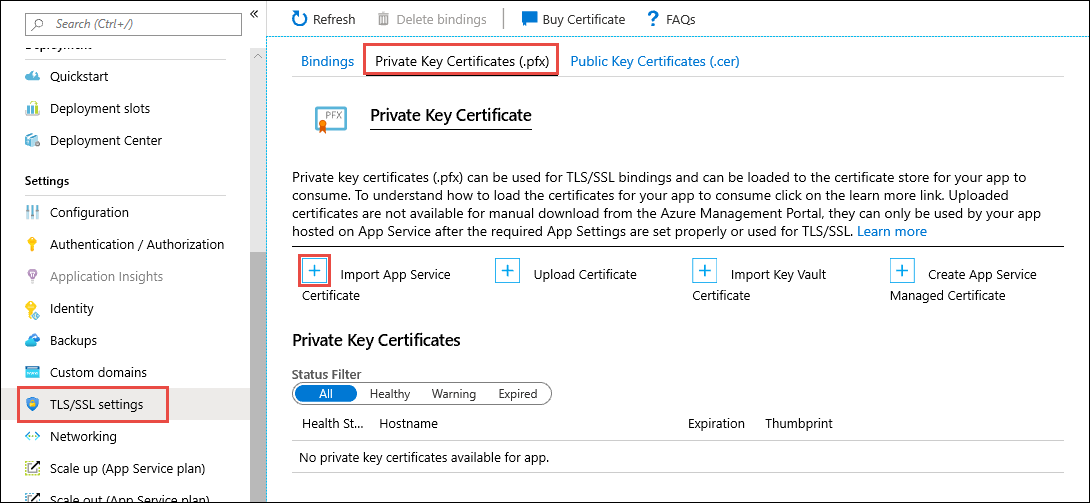The image size is (1090, 503).
Task: Click inside the sidebar search field
Action: click(133, 24)
